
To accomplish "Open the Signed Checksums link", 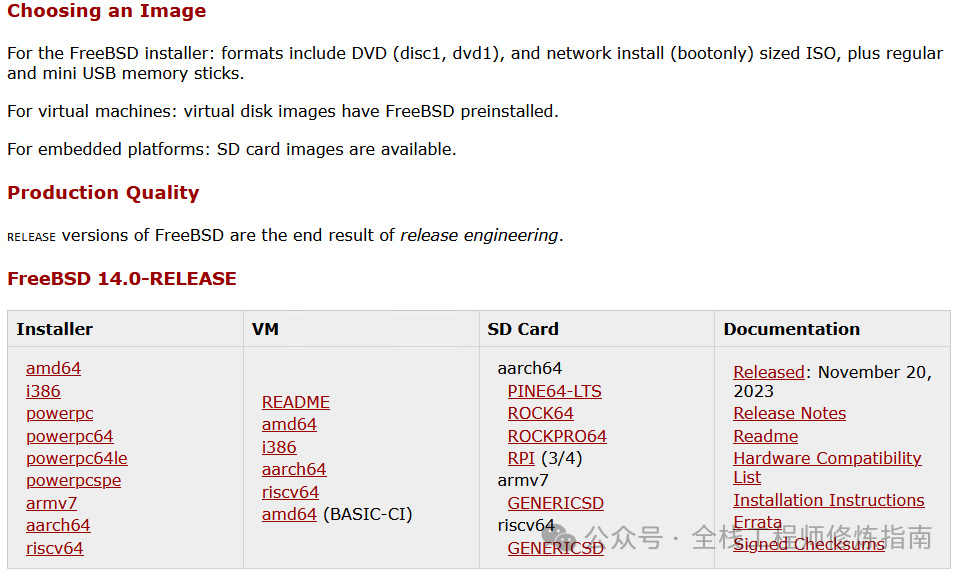I will [808, 544].
